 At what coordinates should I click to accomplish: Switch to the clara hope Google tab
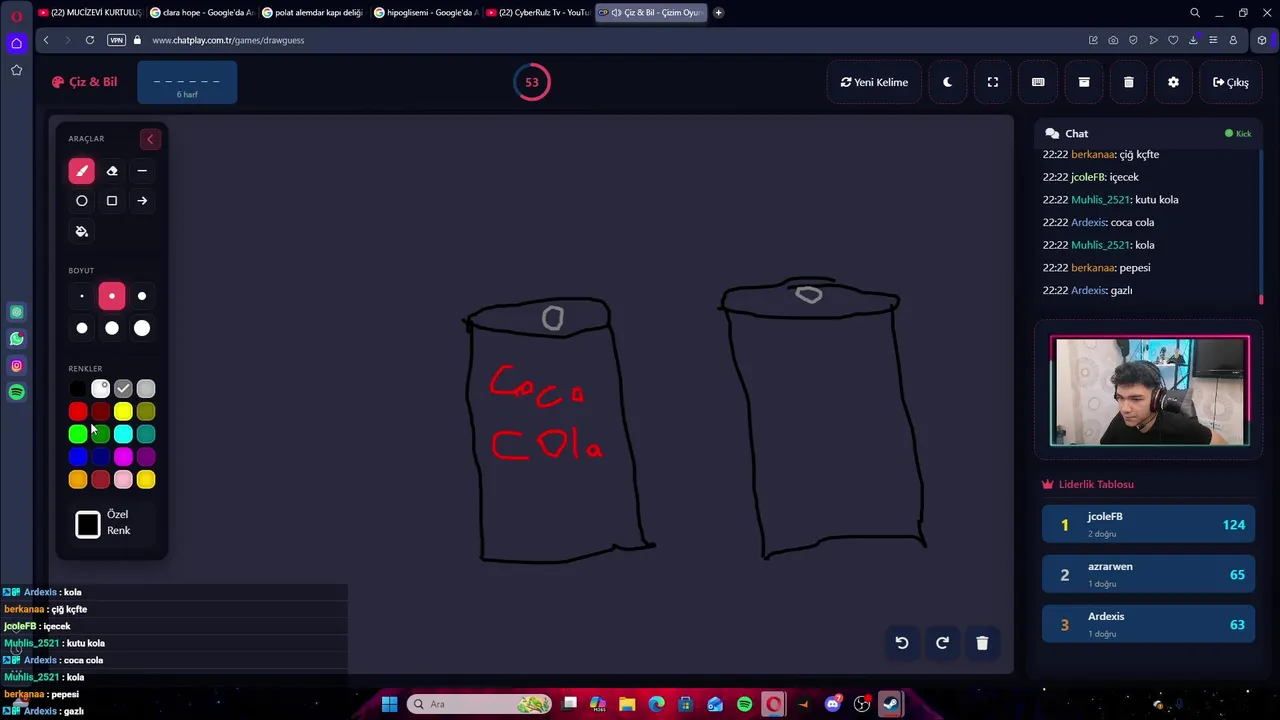click(x=202, y=13)
